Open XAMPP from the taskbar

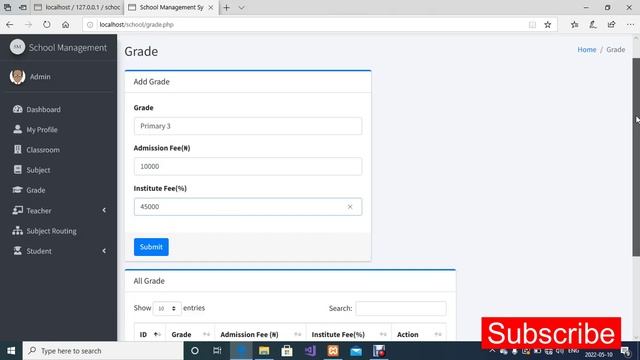click(x=333, y=351)
